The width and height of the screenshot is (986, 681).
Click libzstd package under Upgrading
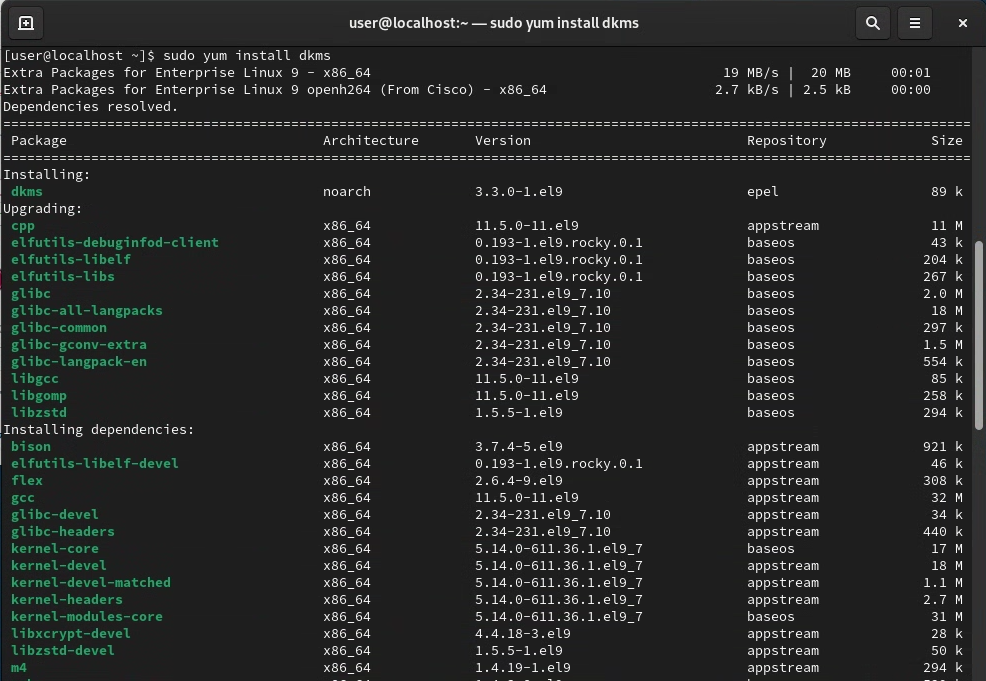point(38,412)
